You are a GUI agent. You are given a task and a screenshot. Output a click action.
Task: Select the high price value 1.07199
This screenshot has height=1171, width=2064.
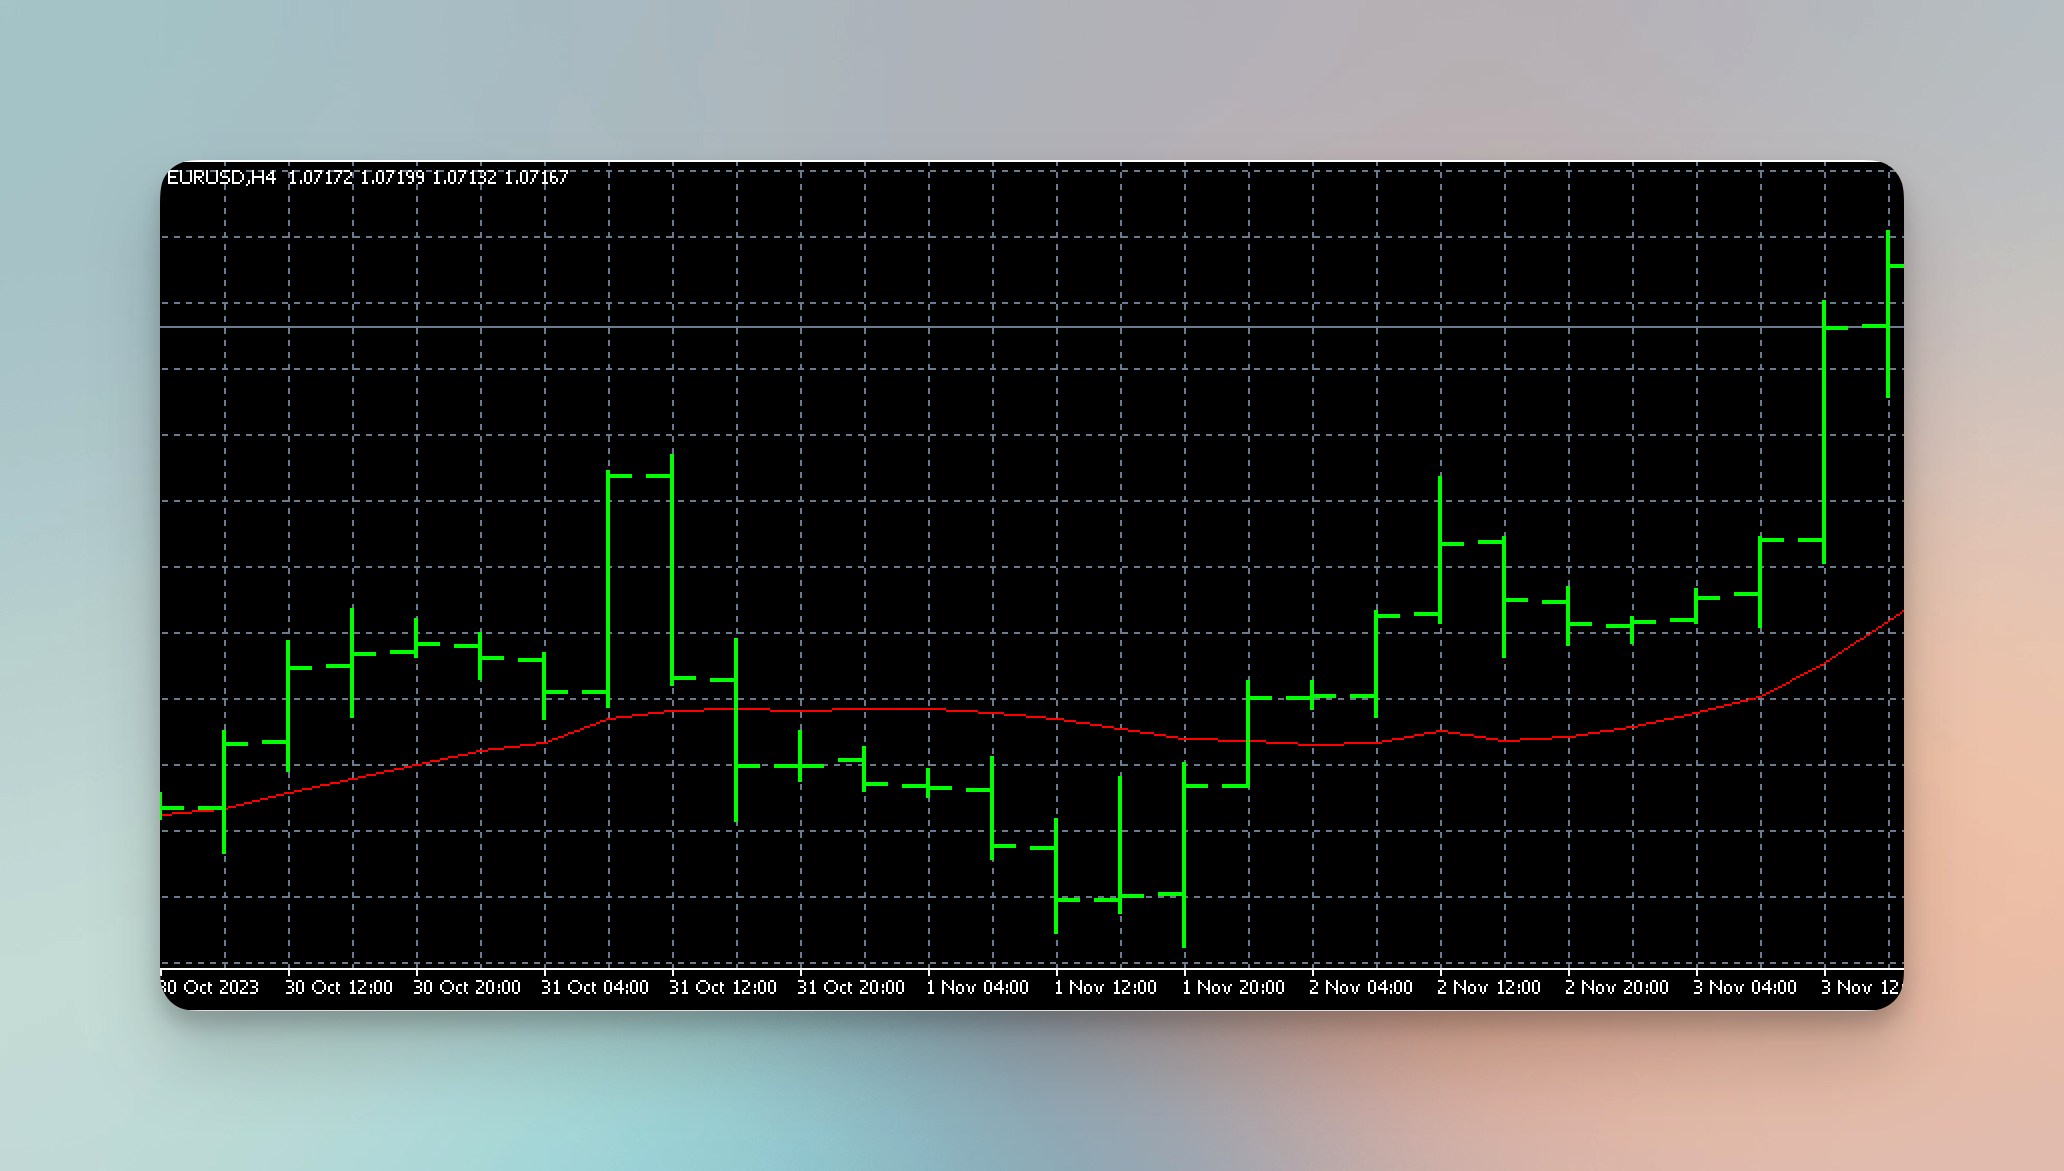395,176
